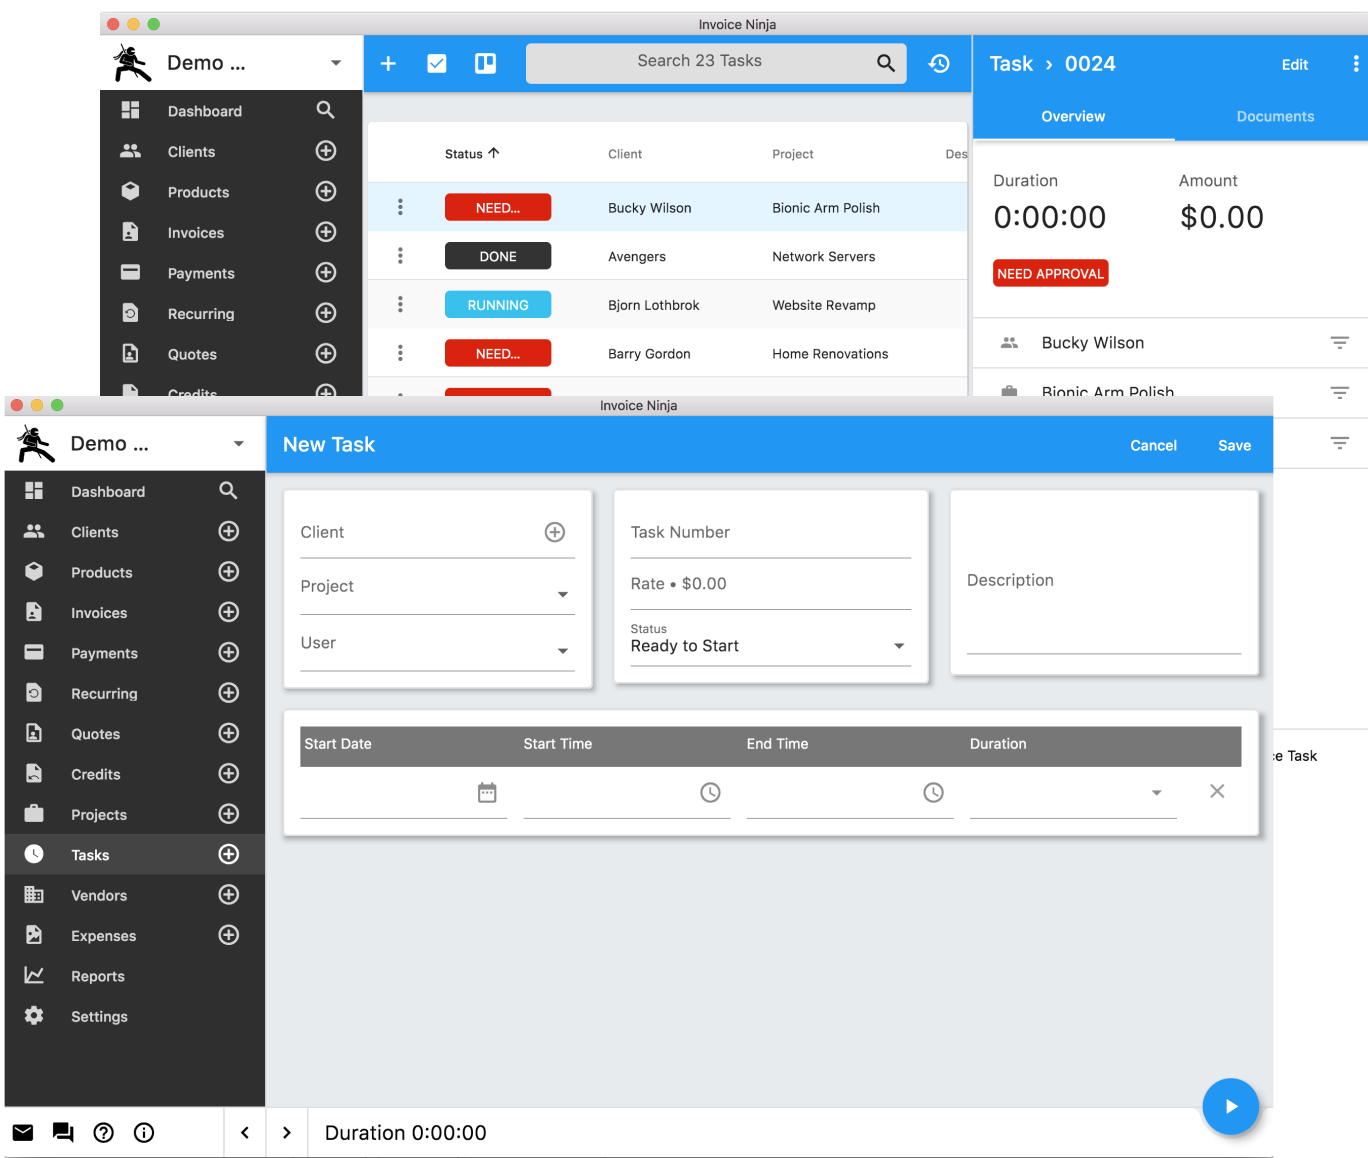The image size is (1368, 1158).
Task: Click the search magnifier in Search 23 Tasks field
Action: point(886,63)
